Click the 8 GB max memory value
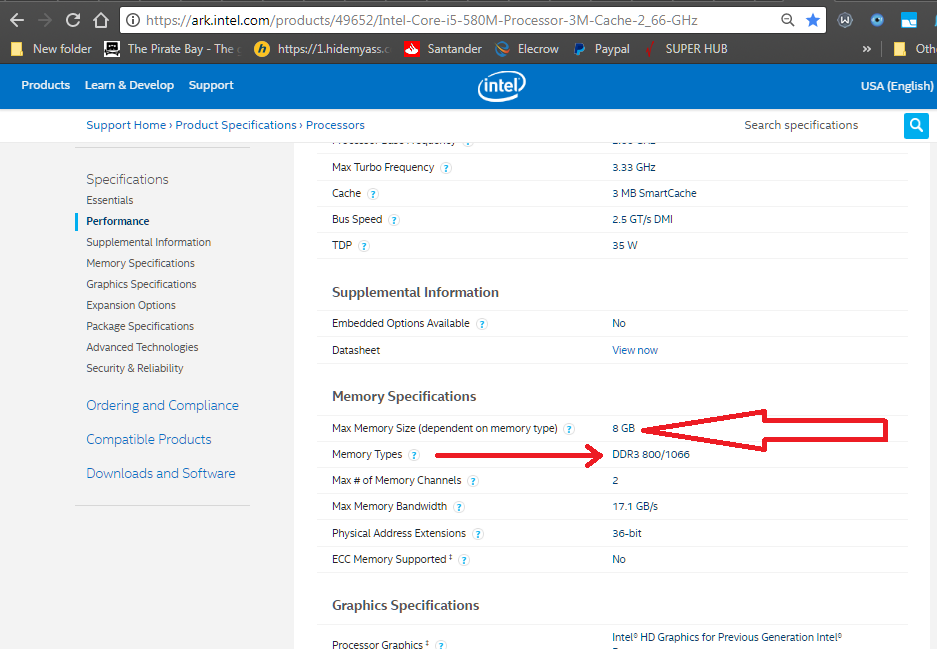 623,428
